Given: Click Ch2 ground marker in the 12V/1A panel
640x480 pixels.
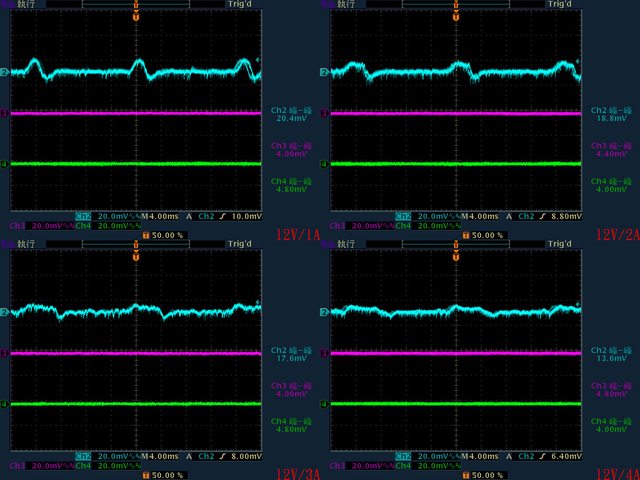Looking at the screenshot, I should 4,73.
